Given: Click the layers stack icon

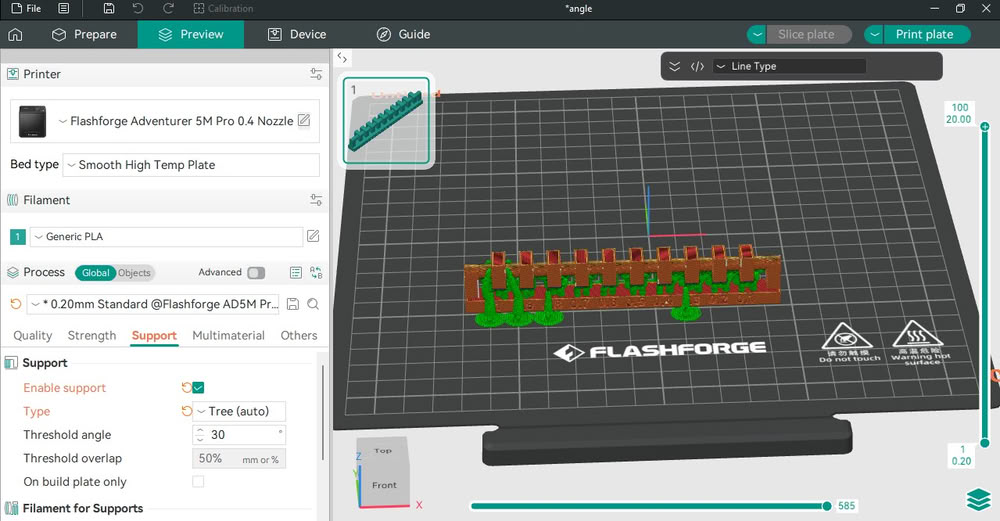Looking at the screenshot, I should [978, 500].
